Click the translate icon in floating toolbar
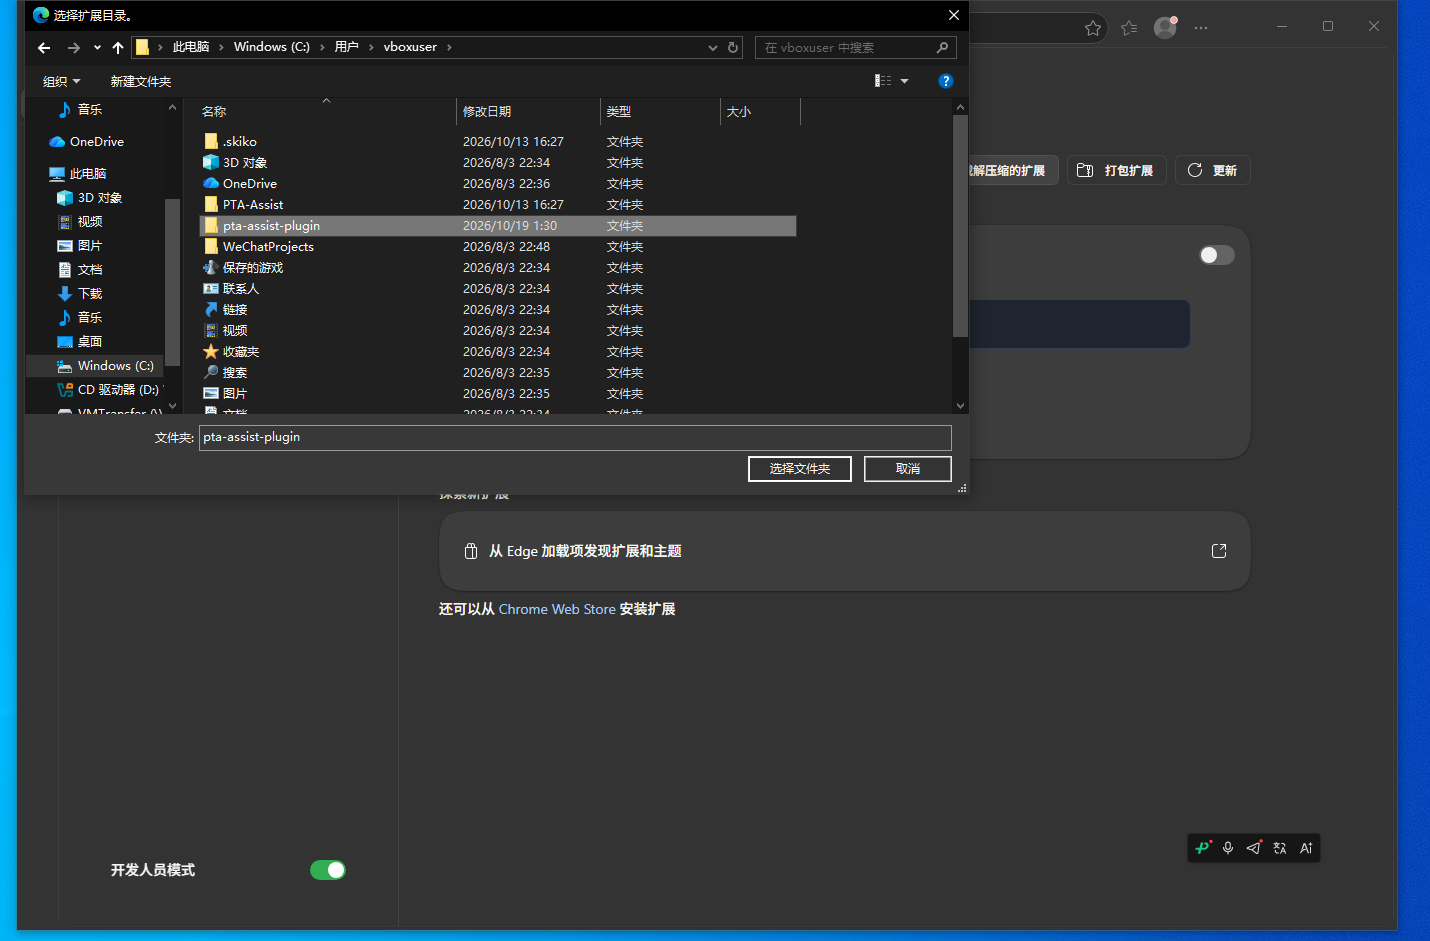 point(1280,848)
